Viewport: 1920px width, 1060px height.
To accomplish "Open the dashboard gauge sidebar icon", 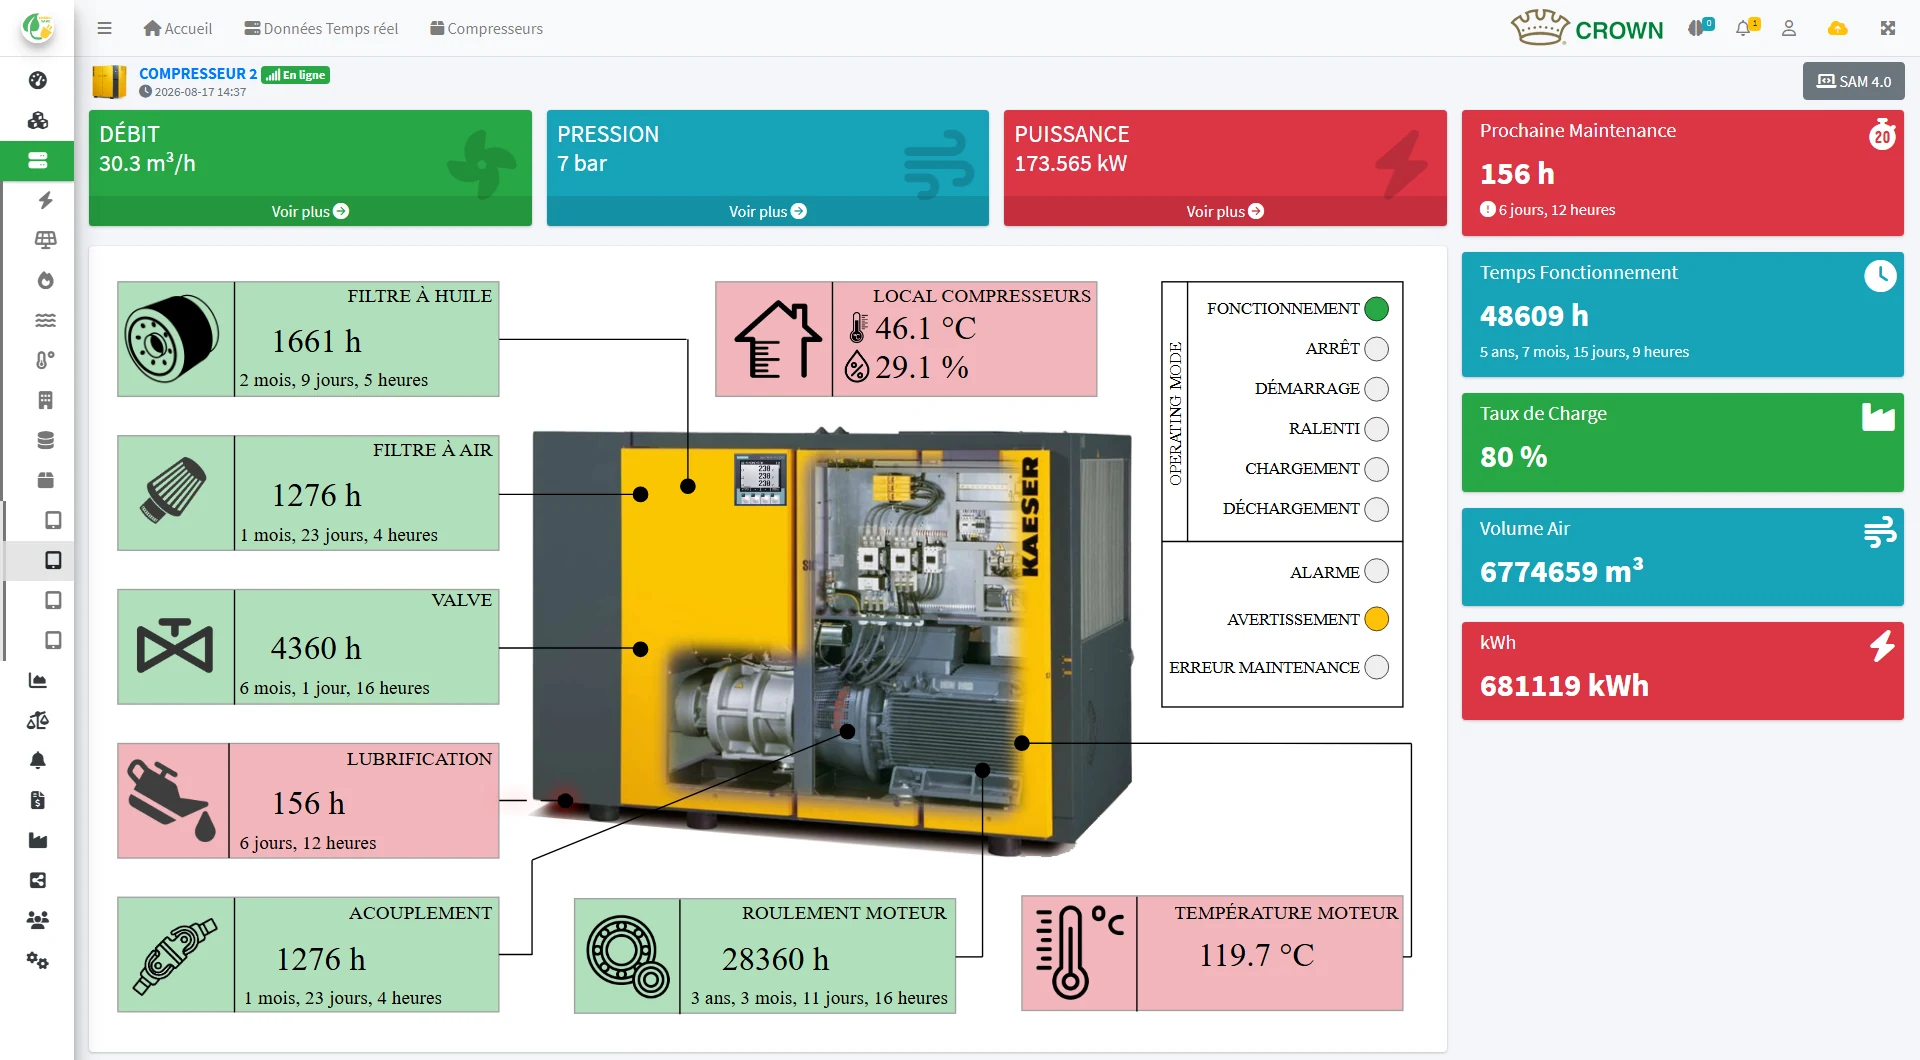I will click(38, 80).
